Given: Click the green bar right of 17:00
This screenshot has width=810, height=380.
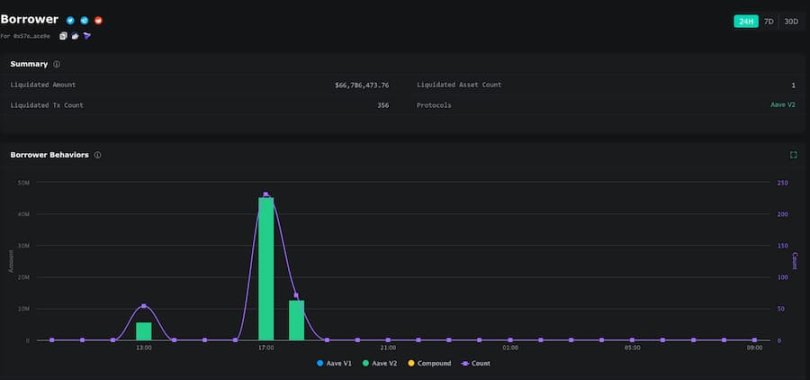Looking at the screenshot, I should click(297, 320).
